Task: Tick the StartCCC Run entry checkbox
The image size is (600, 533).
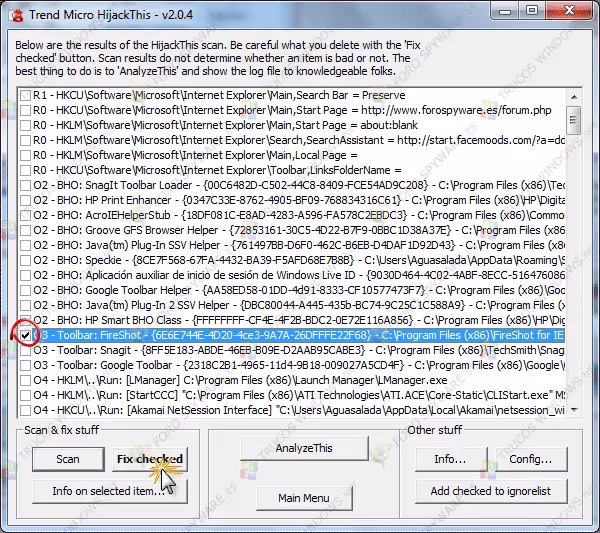Action: pyautogui.click(x=25, y=395)
